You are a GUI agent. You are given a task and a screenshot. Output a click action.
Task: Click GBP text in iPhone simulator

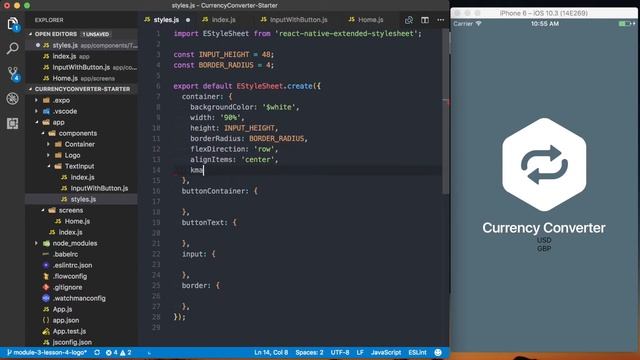pyautogui.click(x=544, y=249)
